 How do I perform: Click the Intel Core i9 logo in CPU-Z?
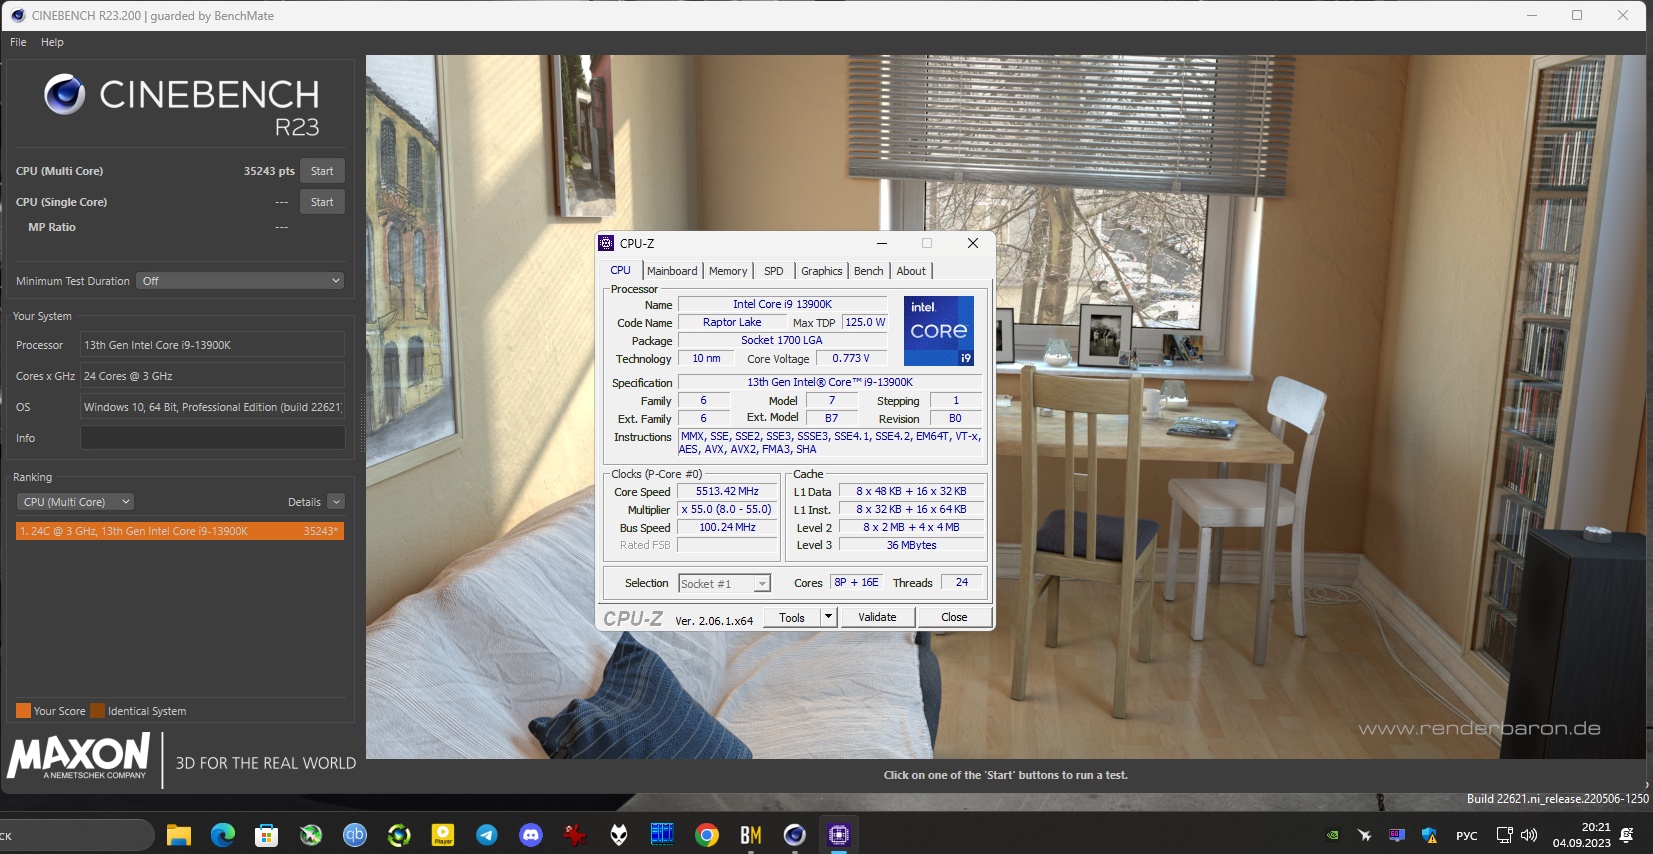pyautogui.click(x=939, y=331)
